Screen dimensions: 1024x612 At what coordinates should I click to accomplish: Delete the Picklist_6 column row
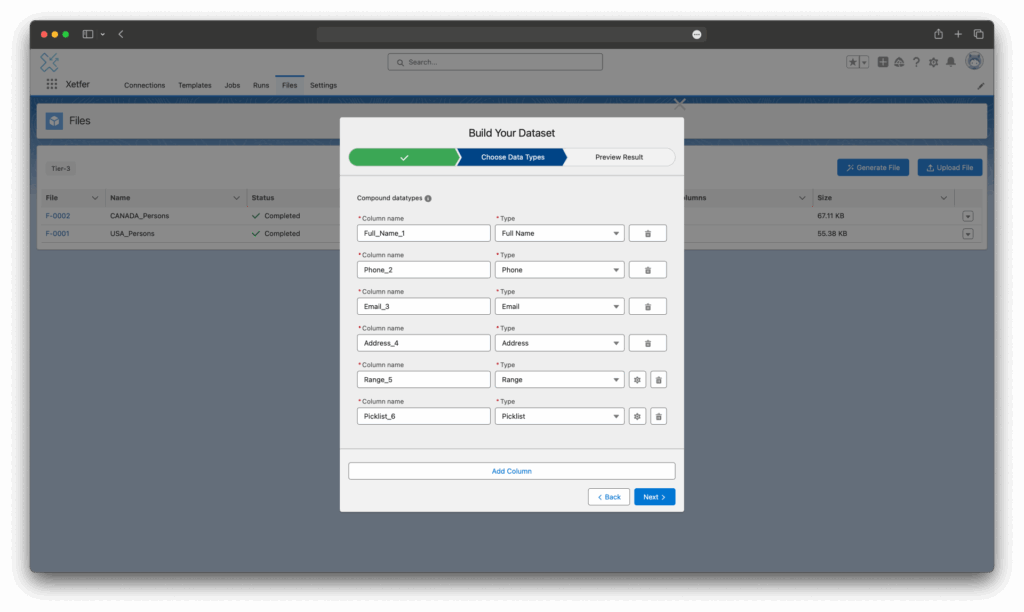tap(658, 416)
